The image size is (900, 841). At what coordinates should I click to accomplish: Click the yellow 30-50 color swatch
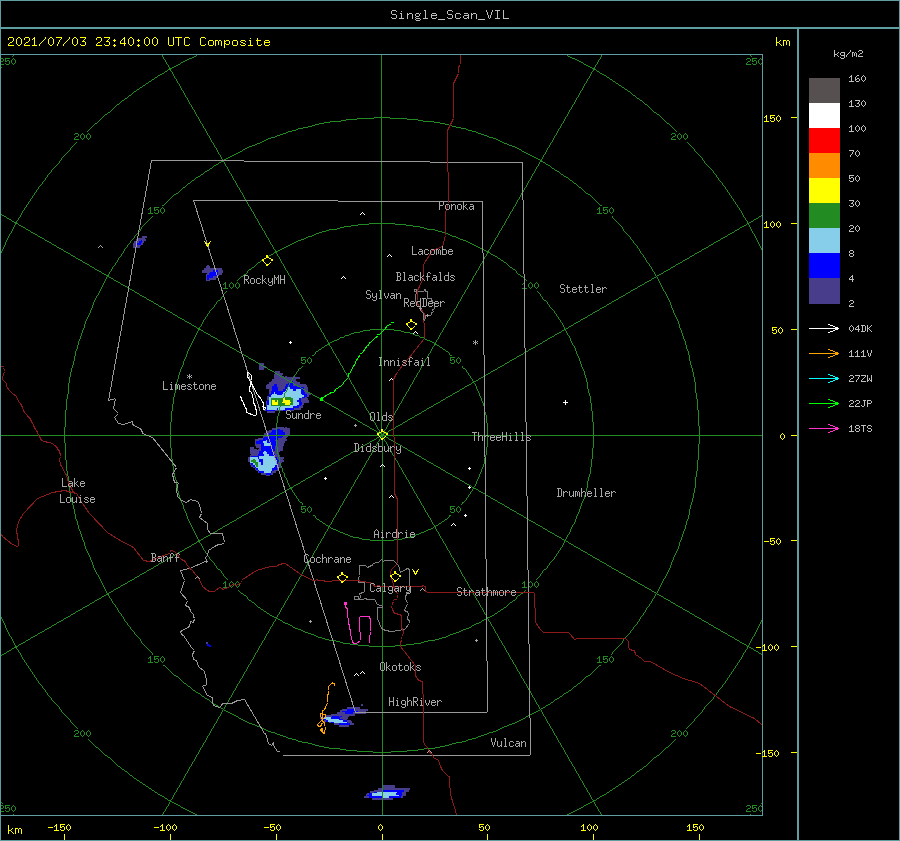[x=824, y=191]
